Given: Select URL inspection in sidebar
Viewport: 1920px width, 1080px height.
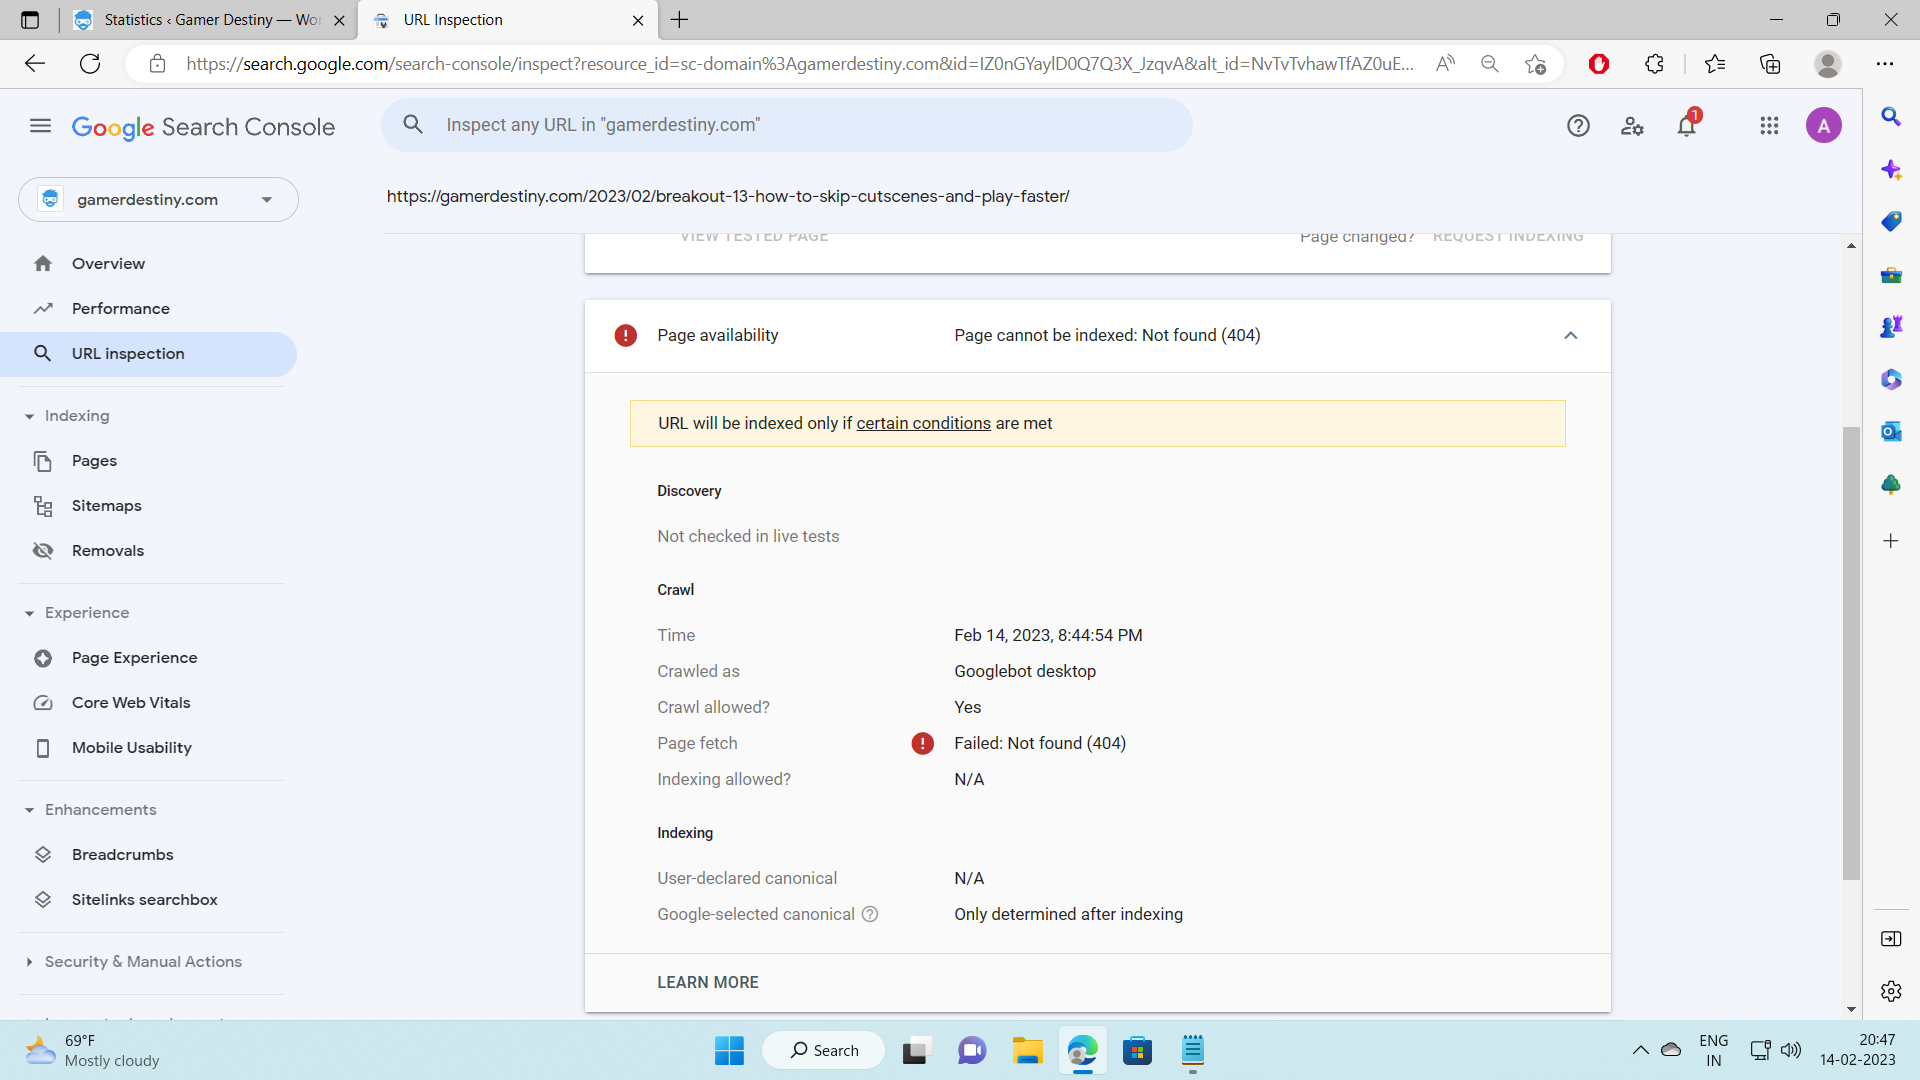Looking at the screenshot, I should (149, 354).
